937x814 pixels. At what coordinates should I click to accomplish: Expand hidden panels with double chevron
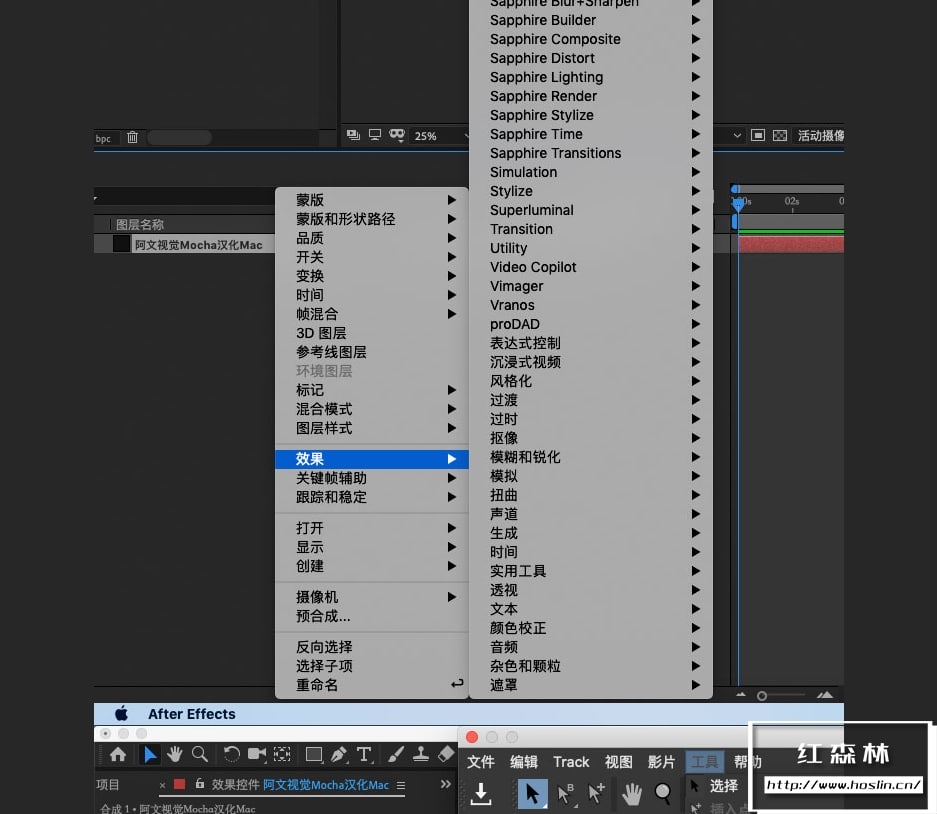click(446, 784)
